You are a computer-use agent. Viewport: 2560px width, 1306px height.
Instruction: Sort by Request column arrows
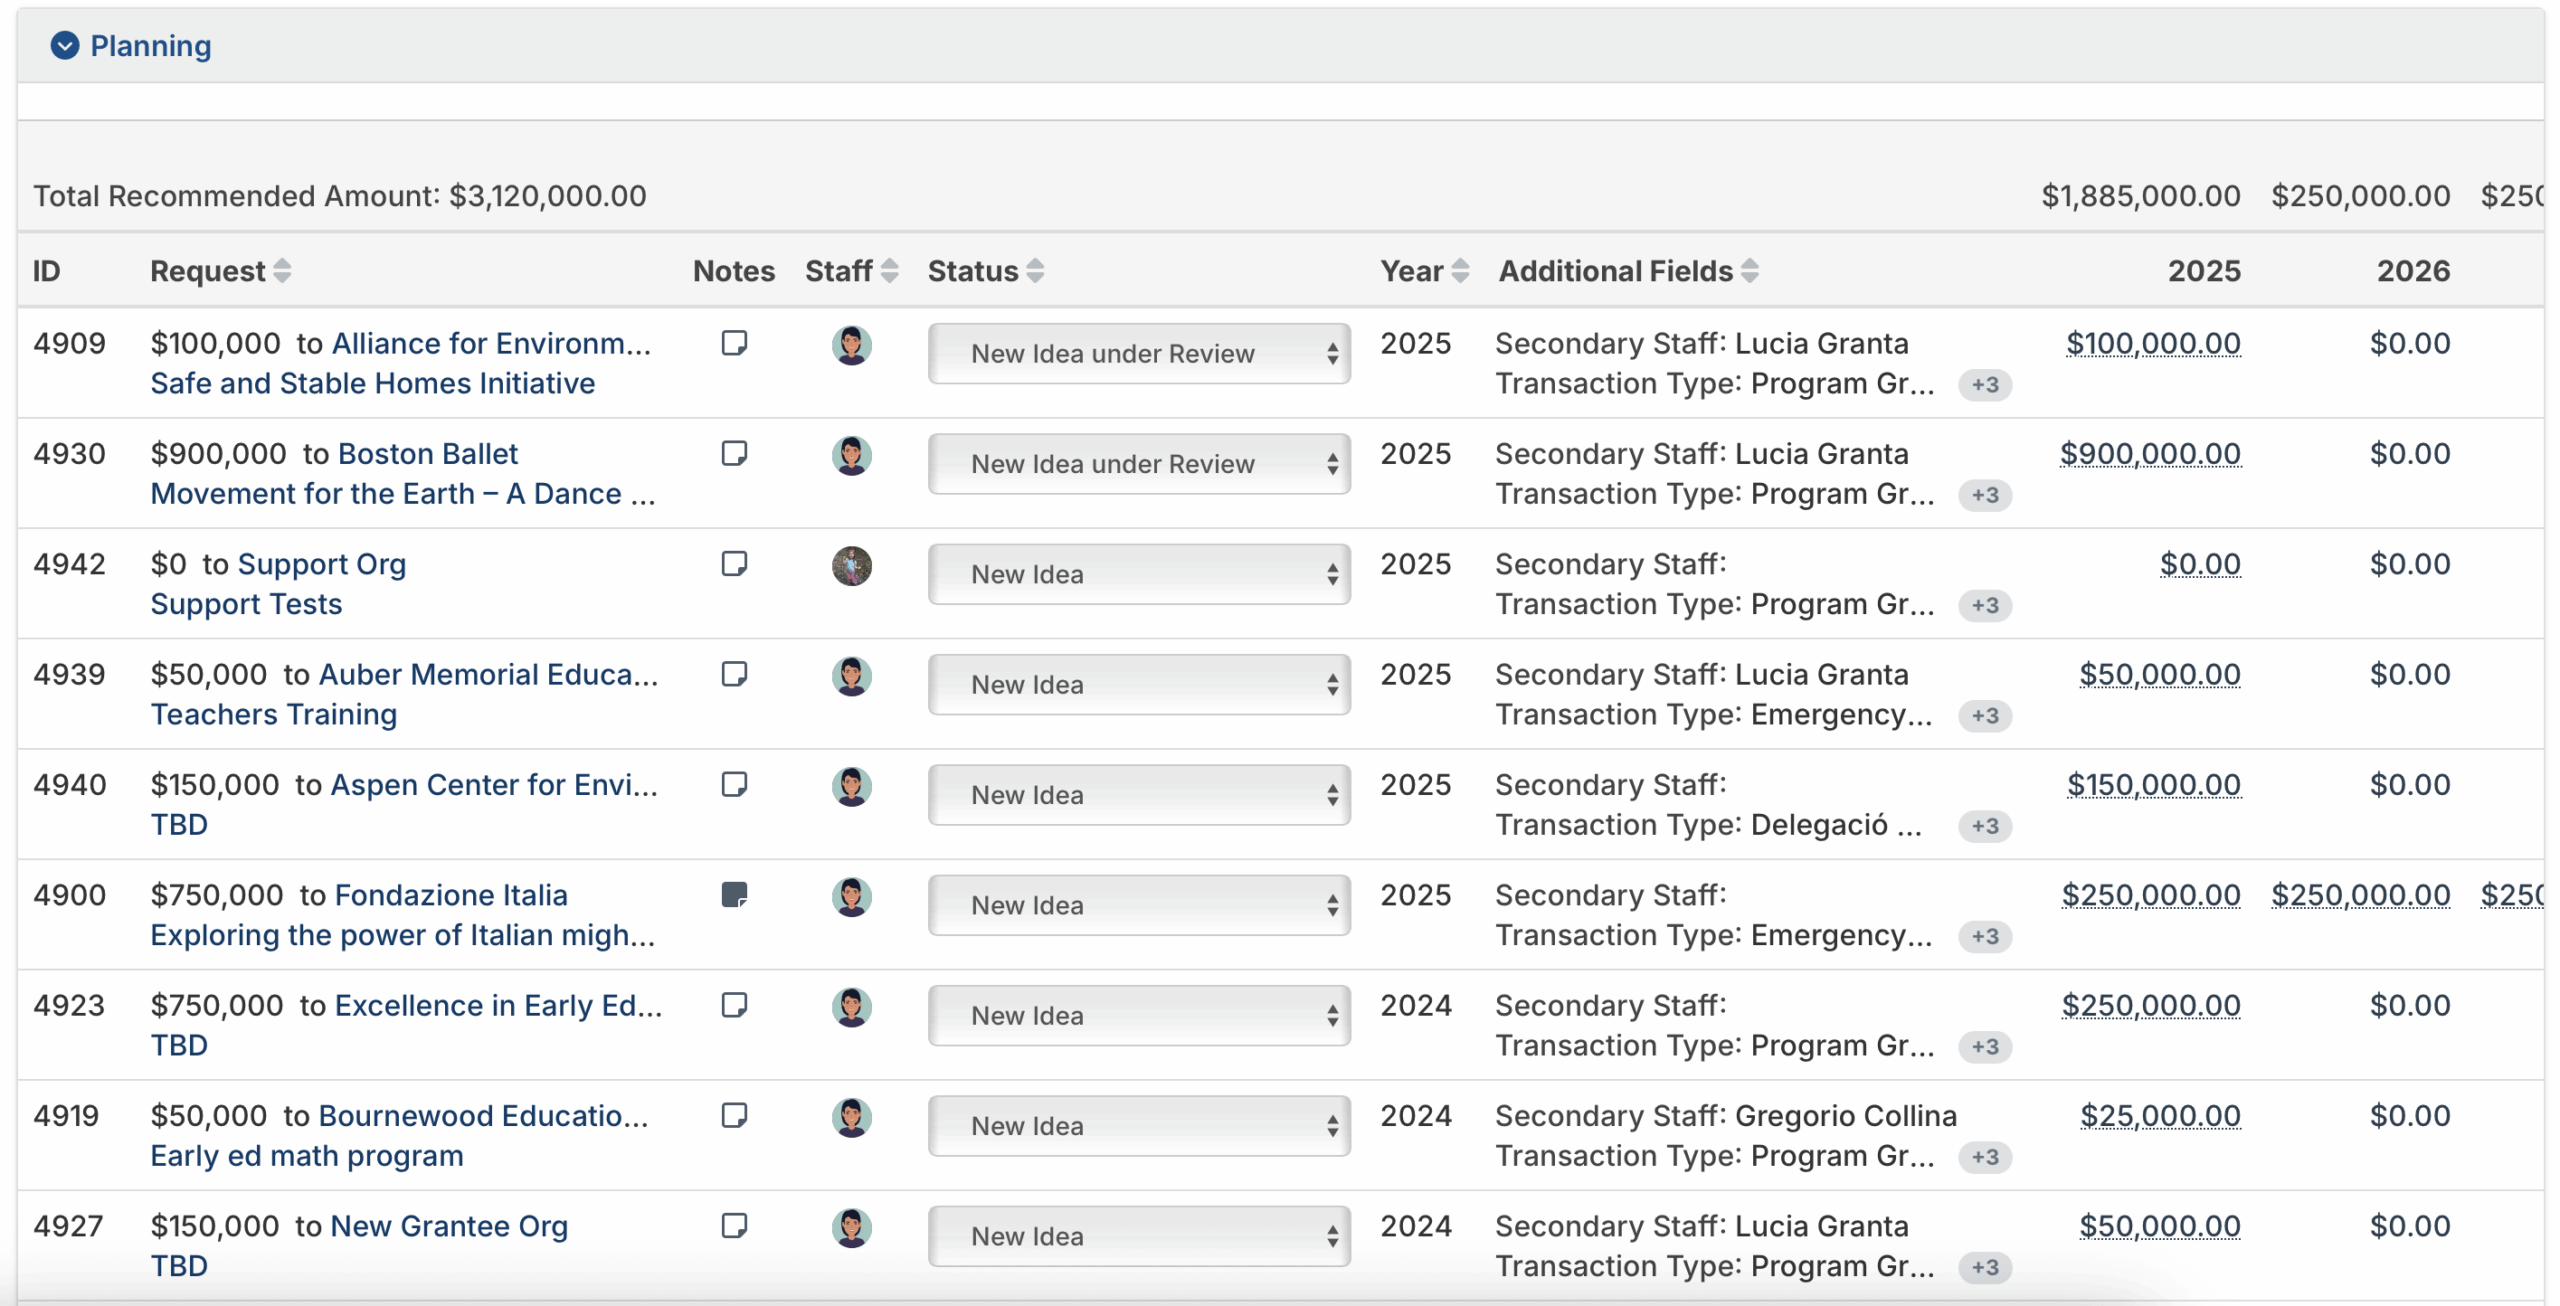click(282, 271)
